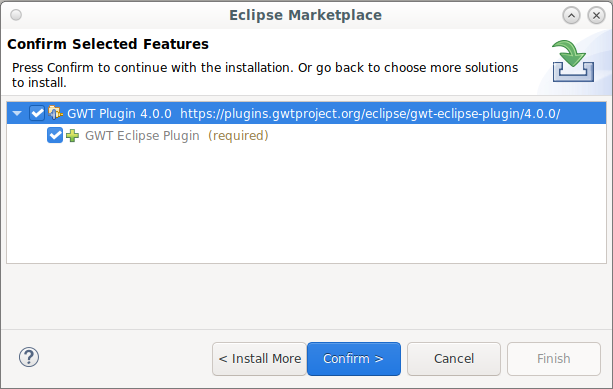Click the plugins.gwtproject.org update site URL
This screenshot has width=613, height=389.
370,114
